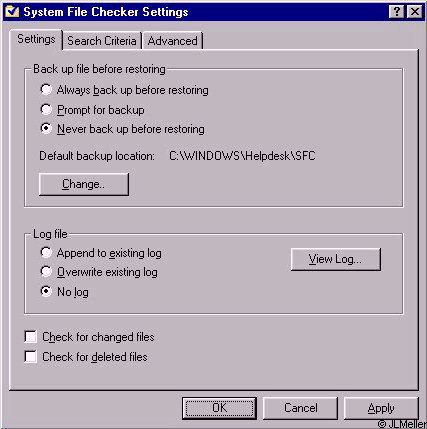Viewport: 427px width, 429px height.
Task: Switch to the Search Criteria tab
Action: (x=102, y=41)
